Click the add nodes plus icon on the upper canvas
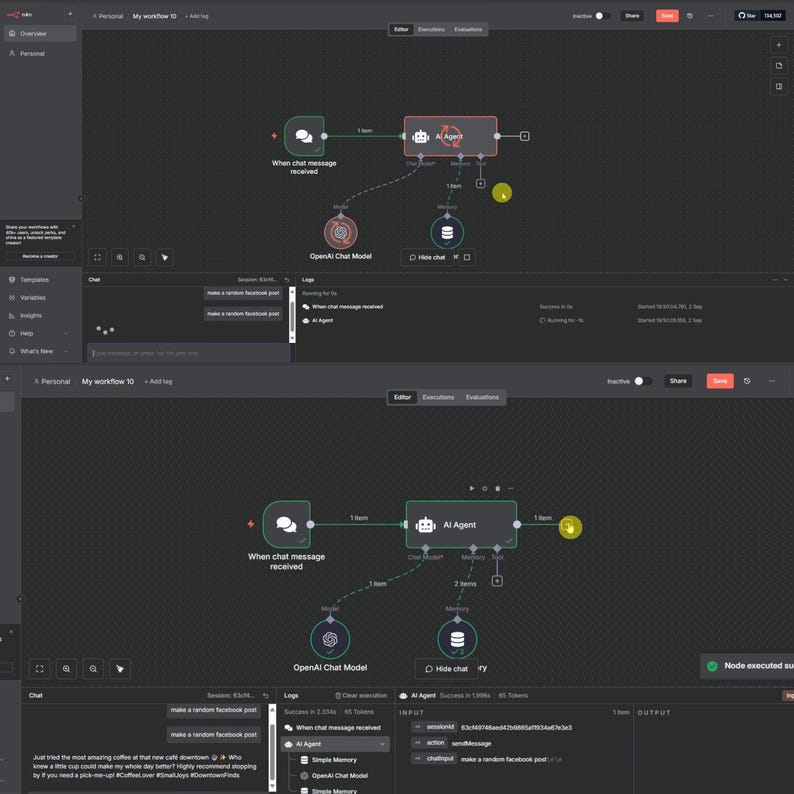Screen dimensions: 794x794 [778, 45]
